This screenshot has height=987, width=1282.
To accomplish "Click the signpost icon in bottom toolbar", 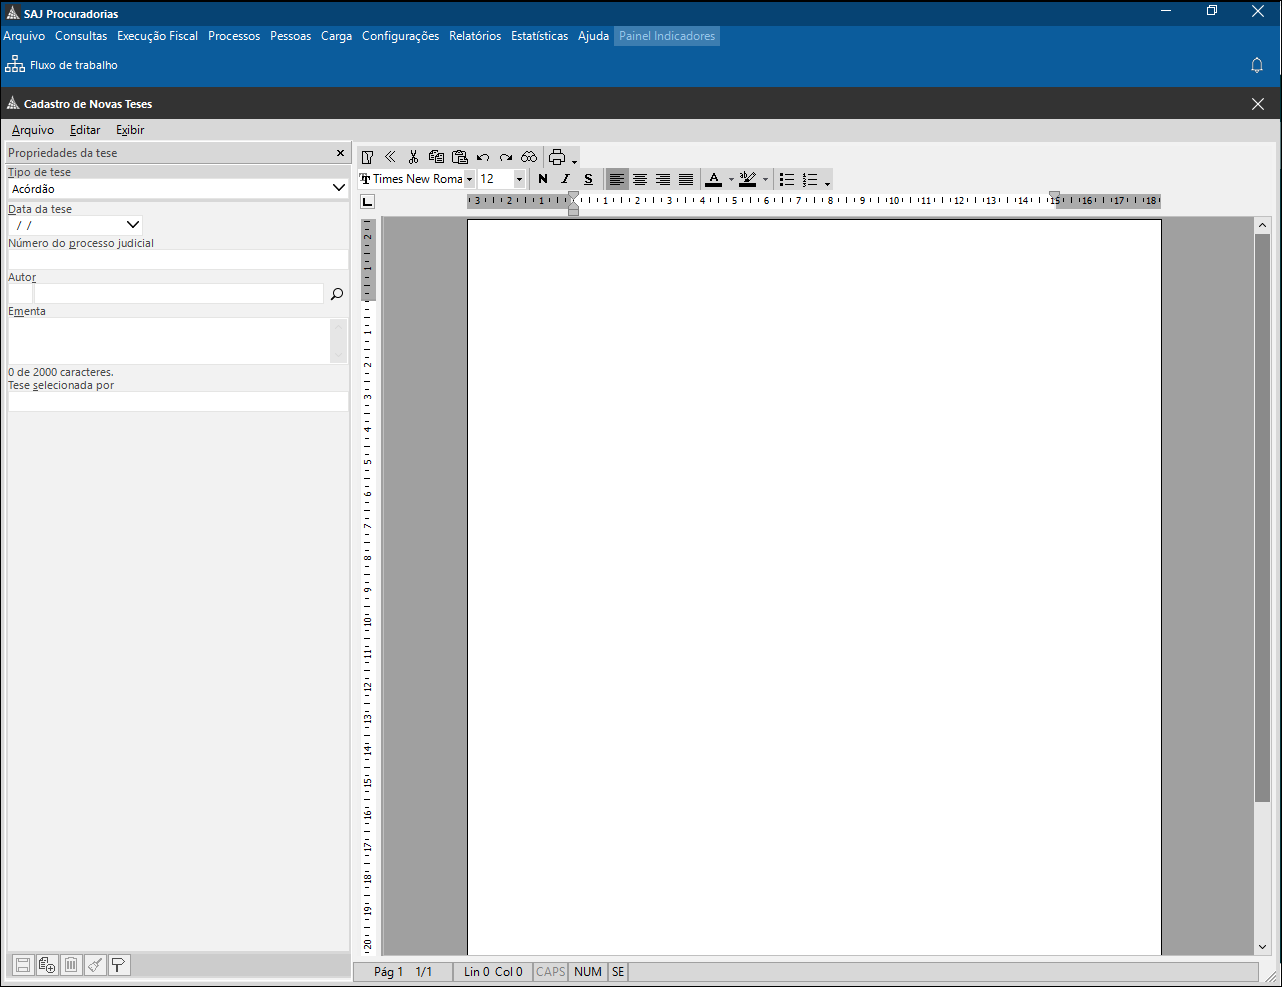I will point(119,965).
